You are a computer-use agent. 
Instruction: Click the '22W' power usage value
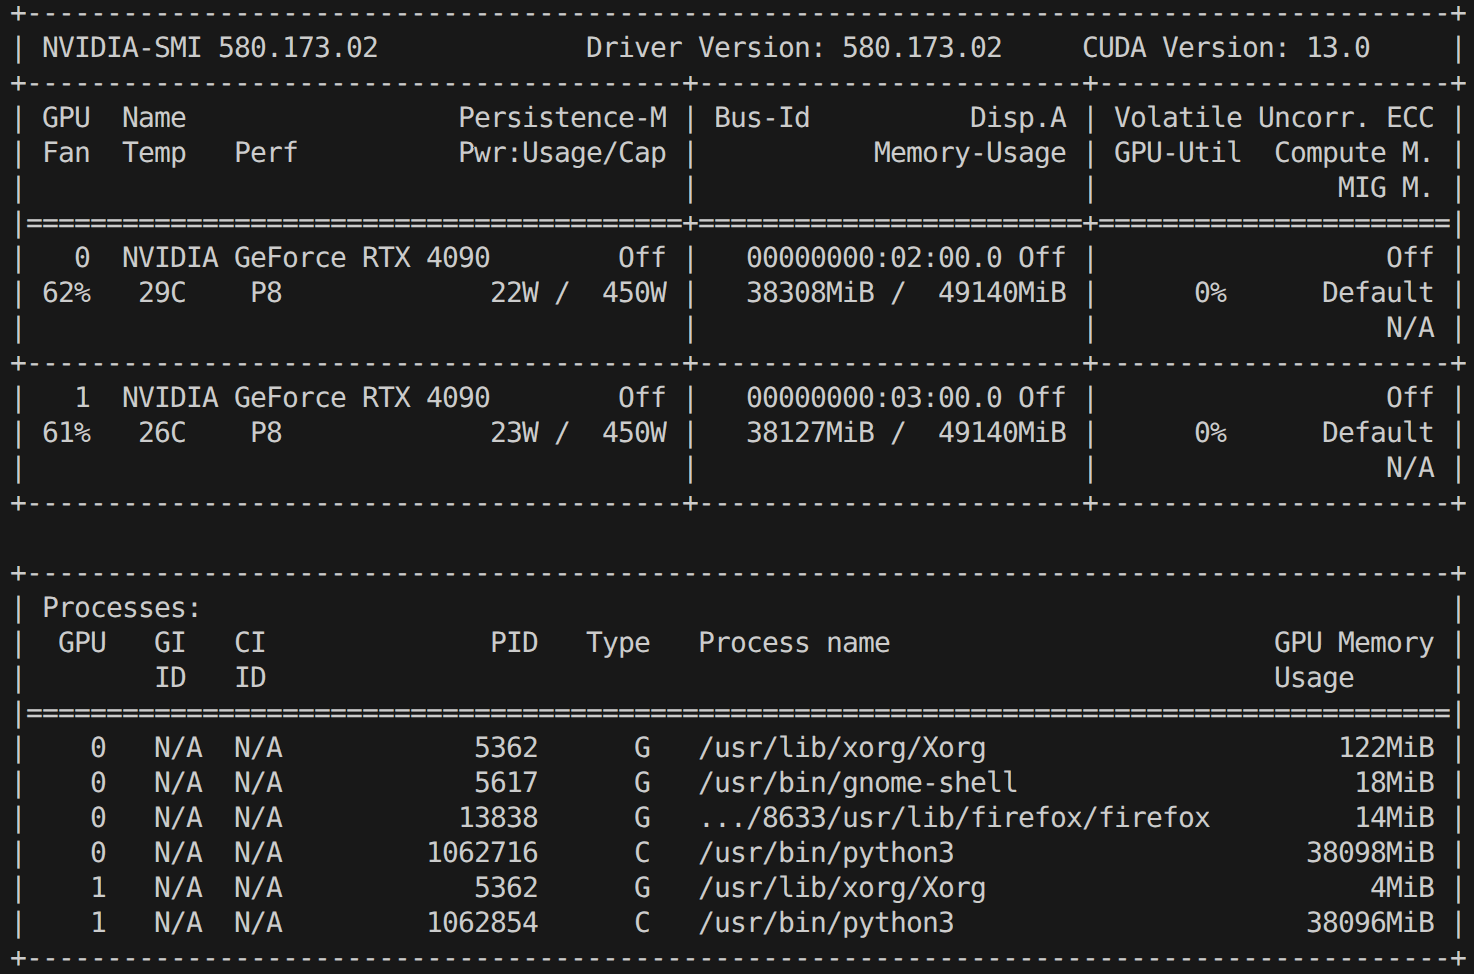[514, 293]
